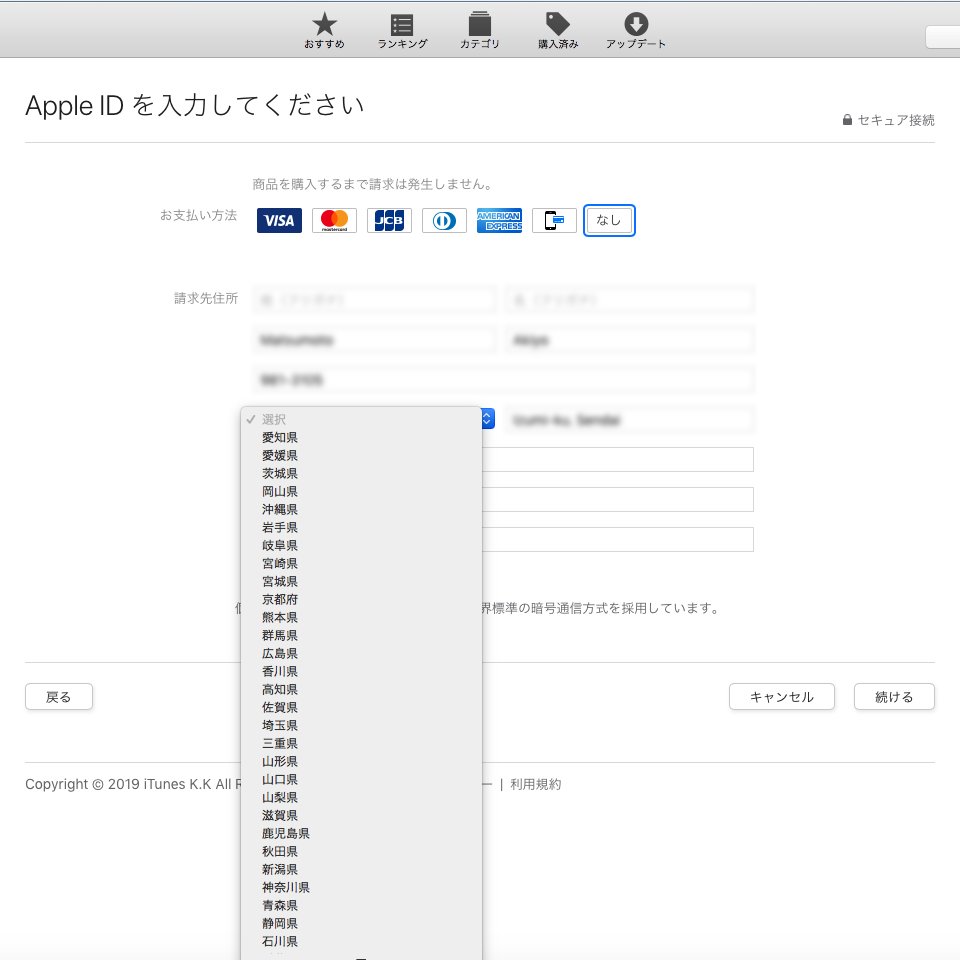Open the おすすめ (Featured) star tab
This screenshot has width=960, height=960.
click(324, 31)
